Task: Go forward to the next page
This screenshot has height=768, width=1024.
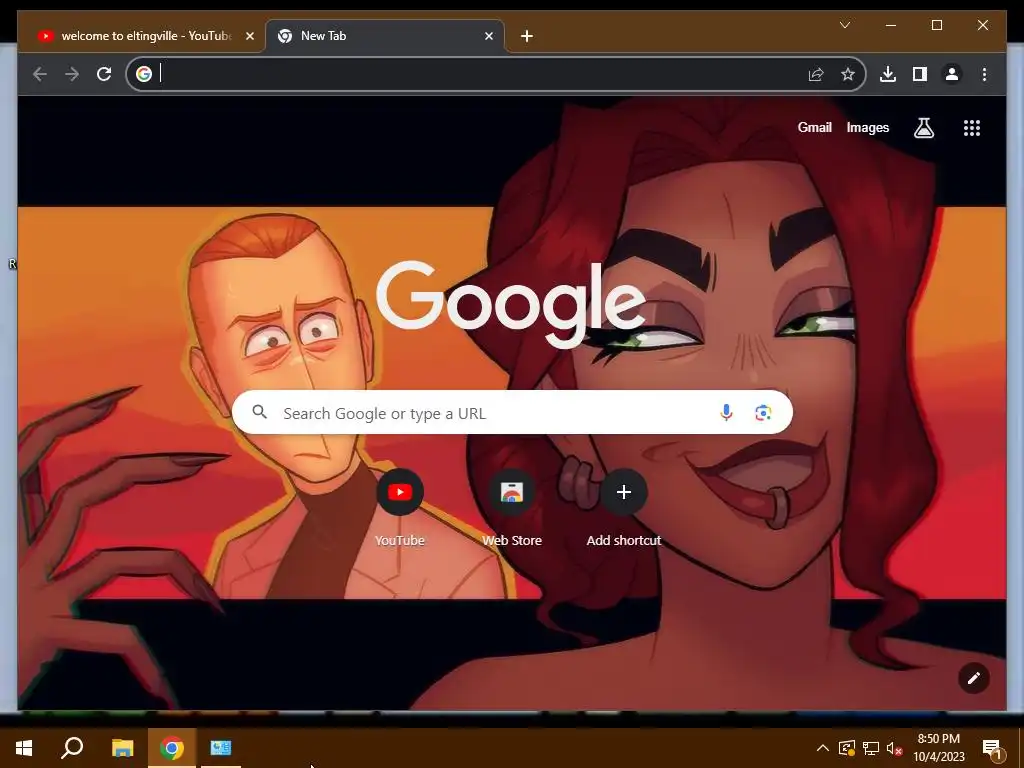Action: coord(72,74)
